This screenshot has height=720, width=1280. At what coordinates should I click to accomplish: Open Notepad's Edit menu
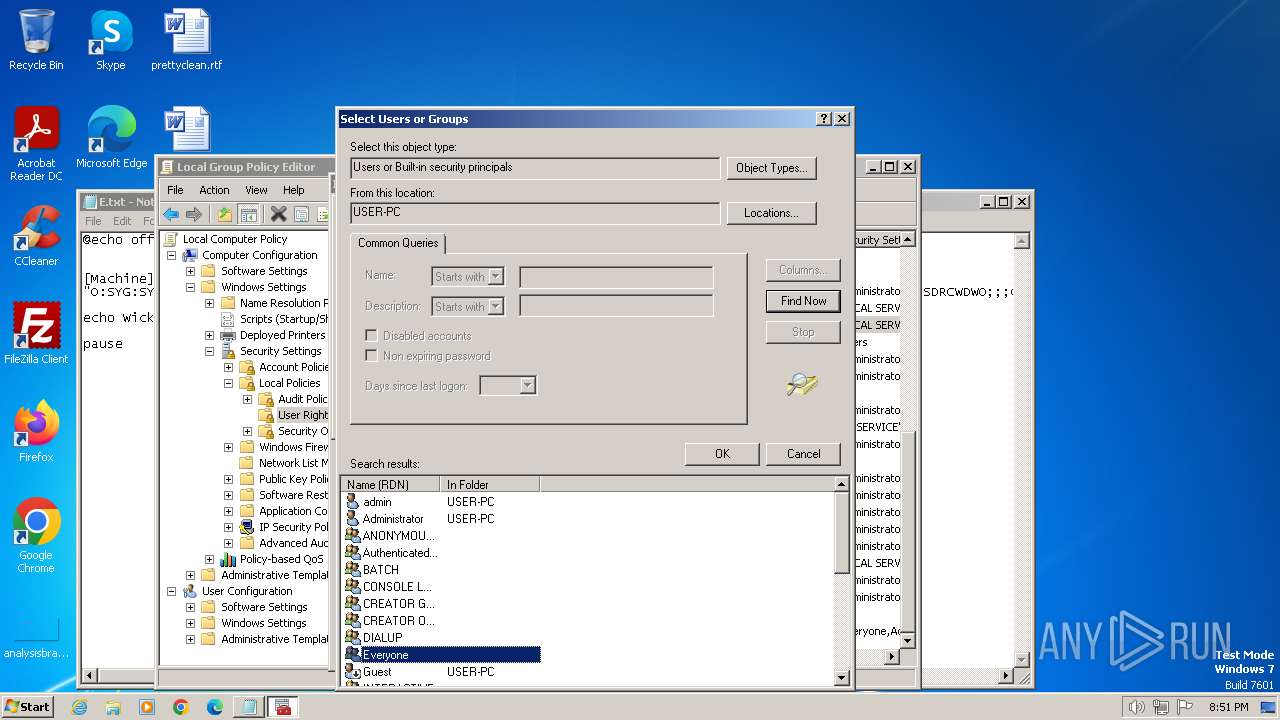pos(122,221)
